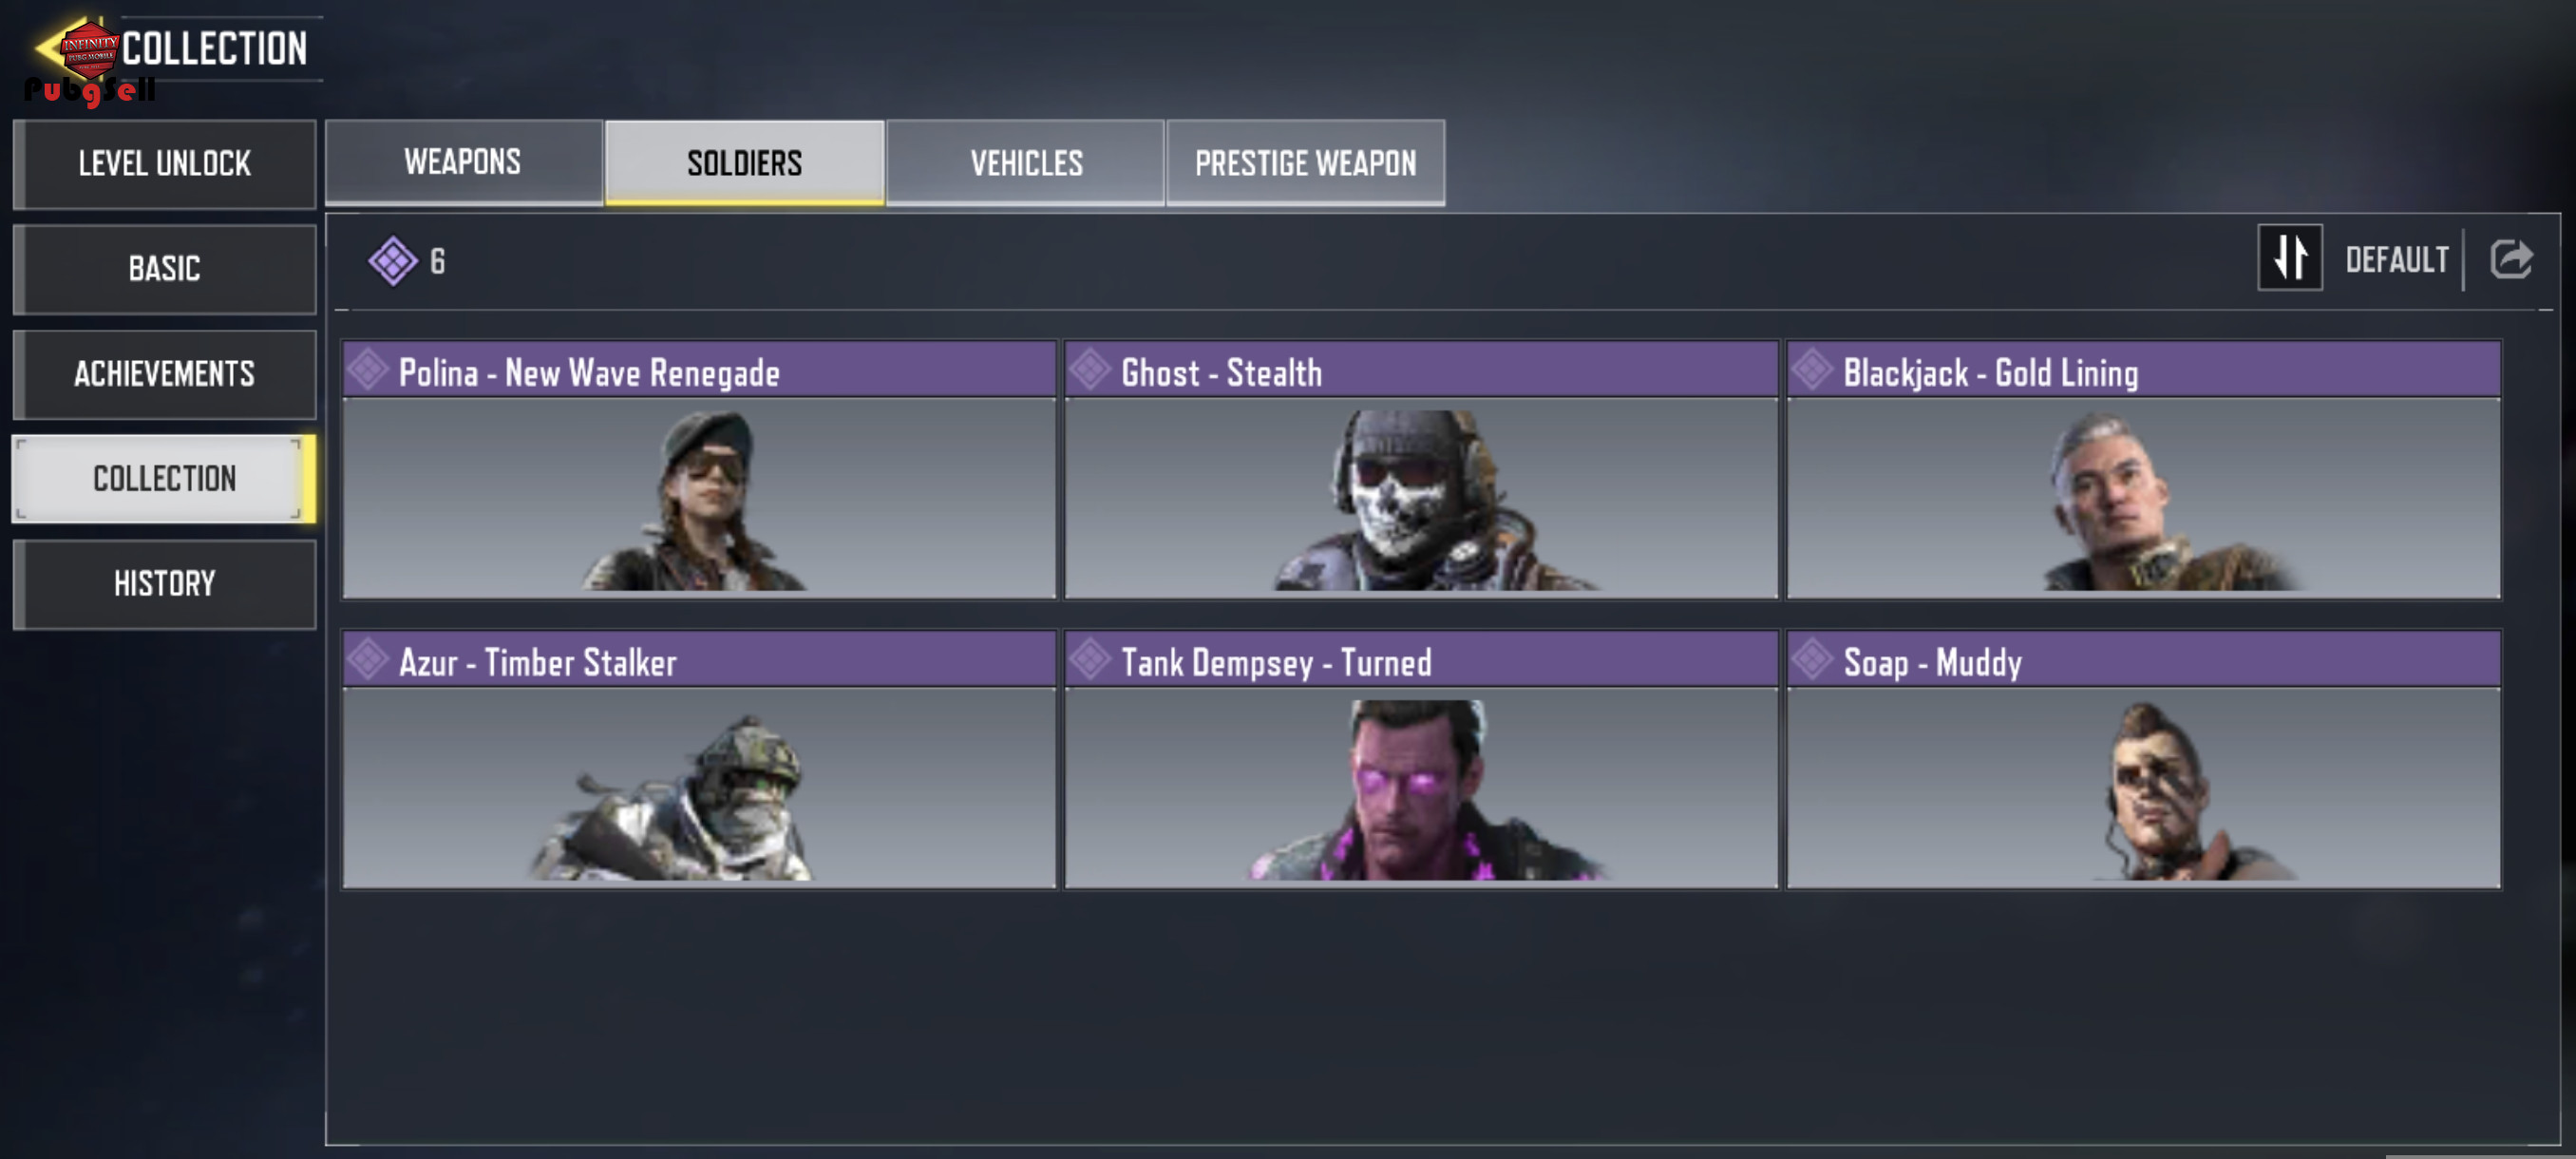Click rarity diamond on Blackjack - Gold Lining
The height and width of the screenshot is (1159, 2576).
1812,371
